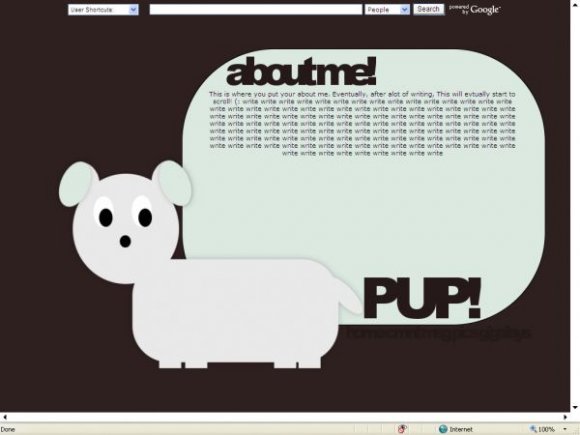Click the PUP! title text
The width and height of the screenshot is (580, 435).
pos(422,298)
